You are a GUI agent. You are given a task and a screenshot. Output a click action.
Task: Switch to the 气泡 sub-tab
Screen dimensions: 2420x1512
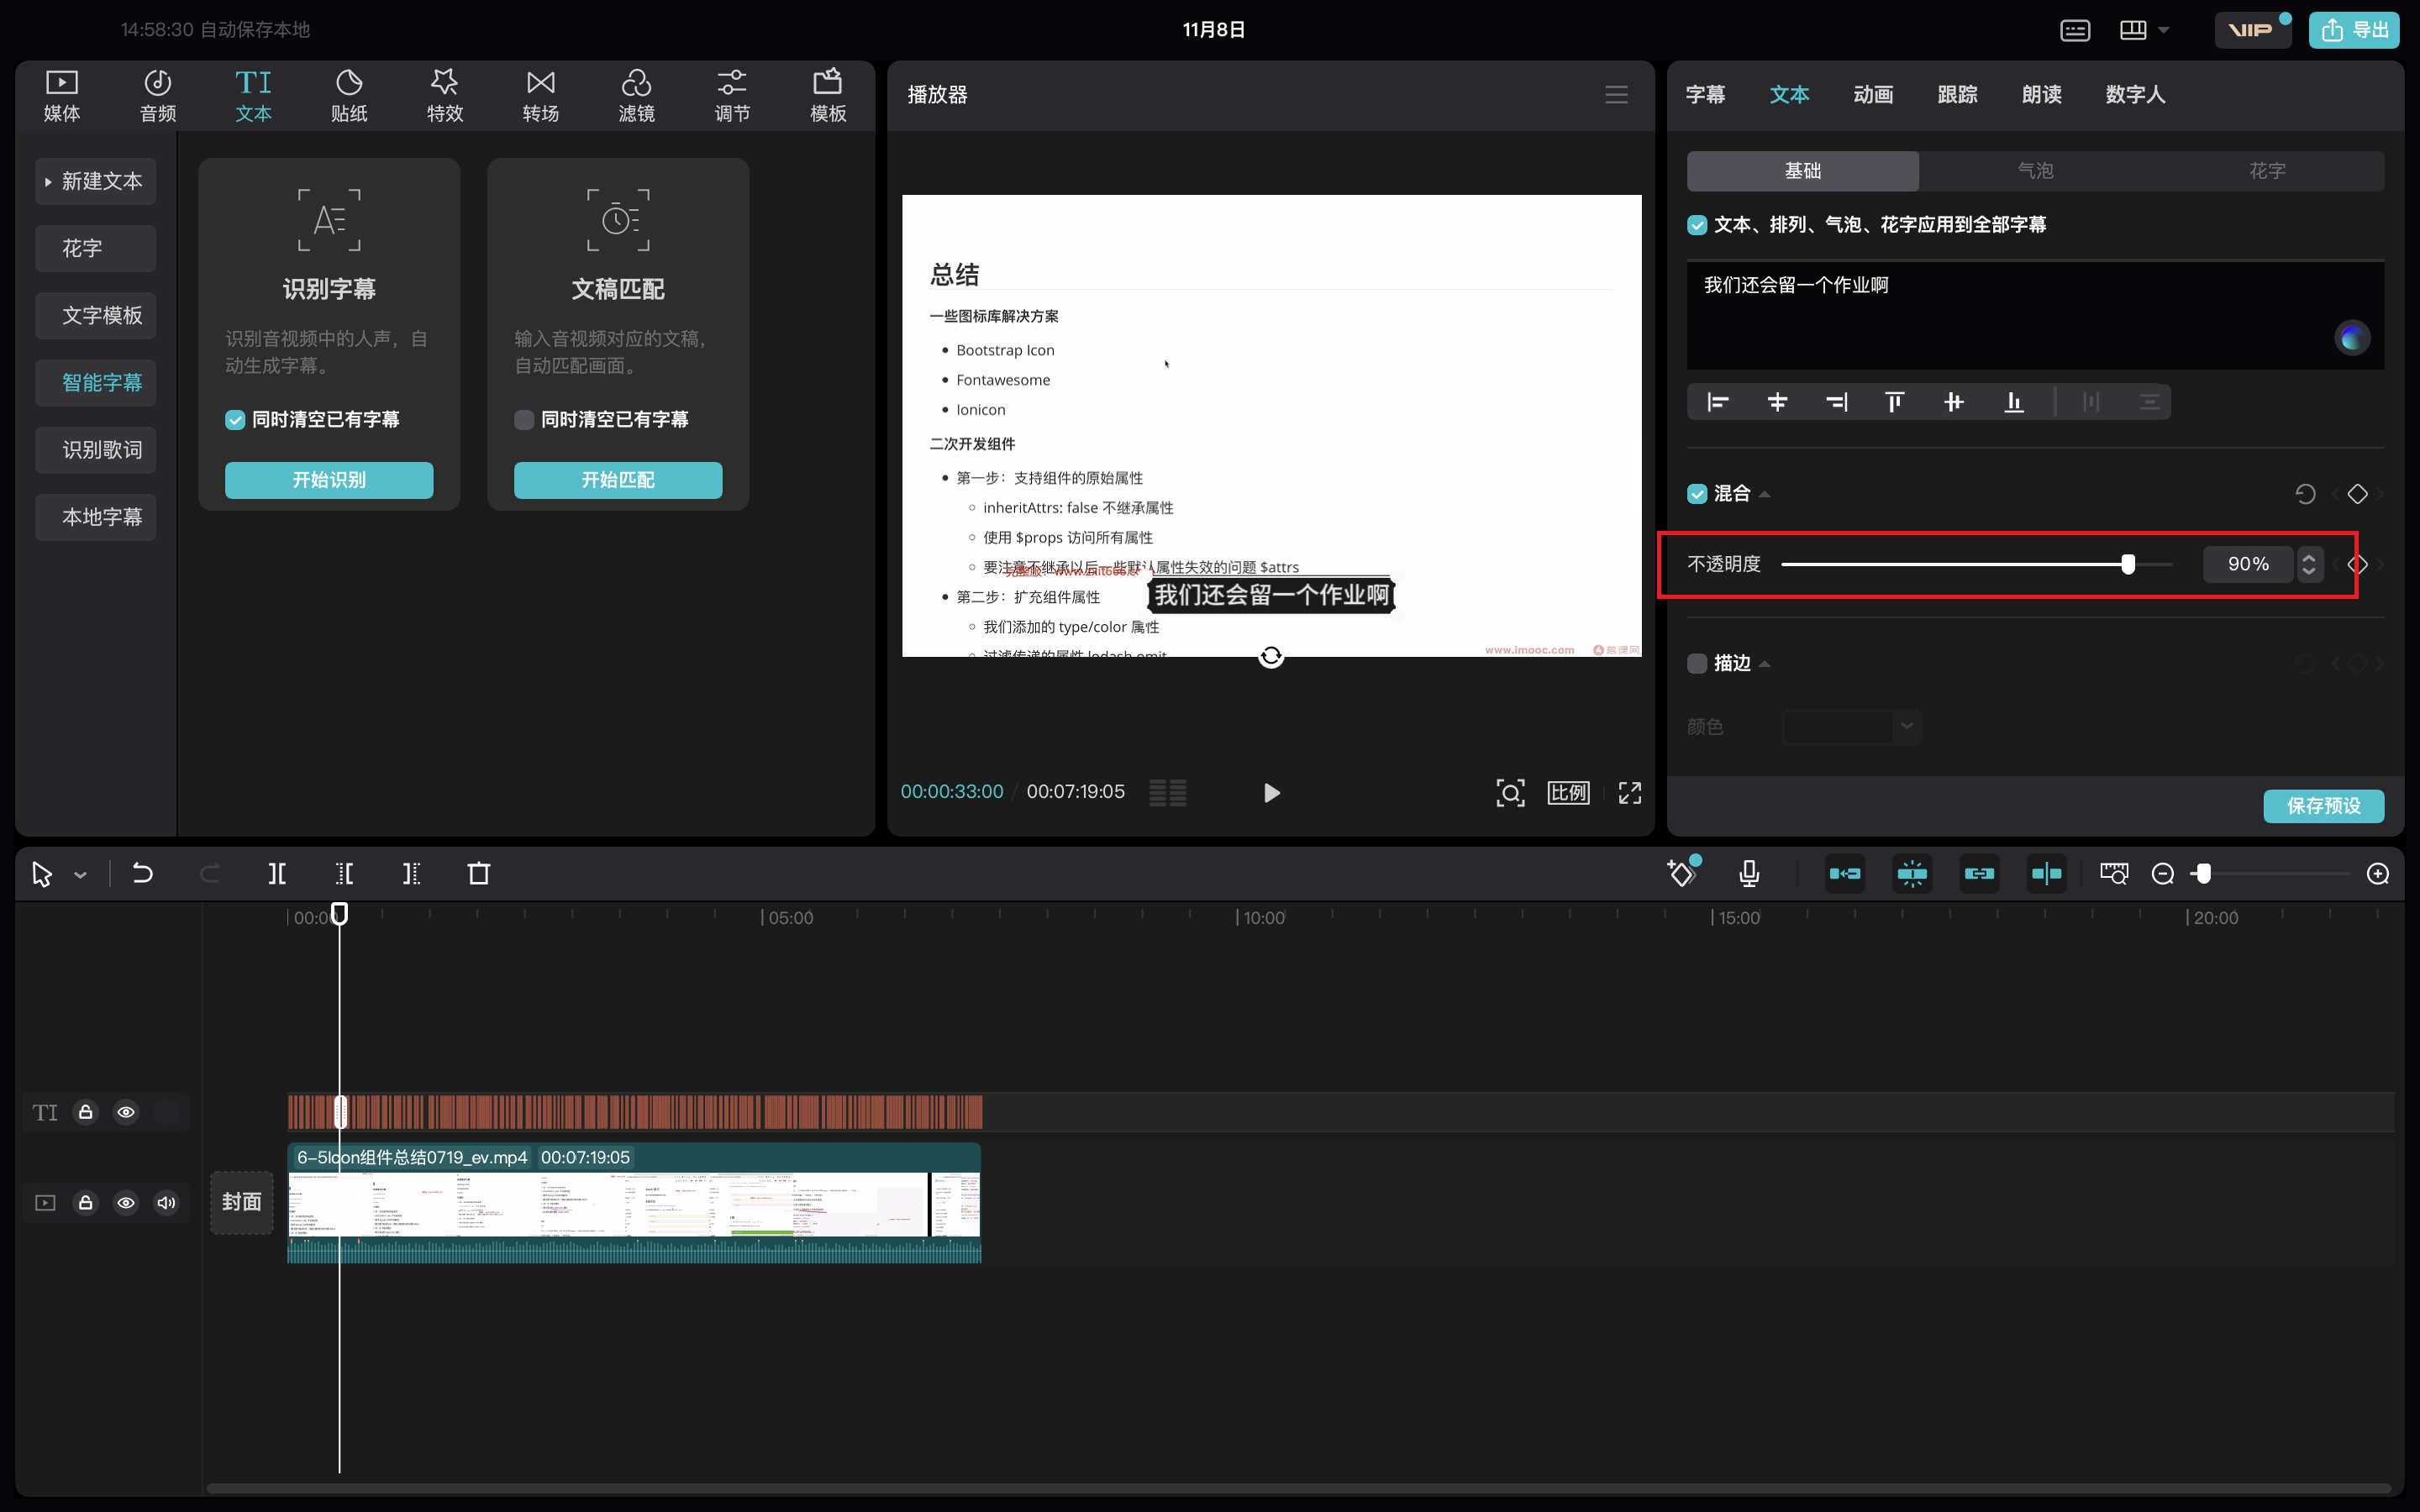coord(2035,171)
